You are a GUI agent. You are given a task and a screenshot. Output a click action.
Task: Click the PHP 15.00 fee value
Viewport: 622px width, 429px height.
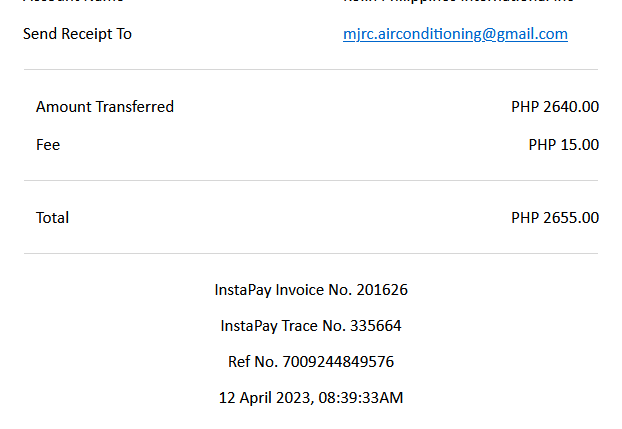pyautogui.click(x=563, y=145)
